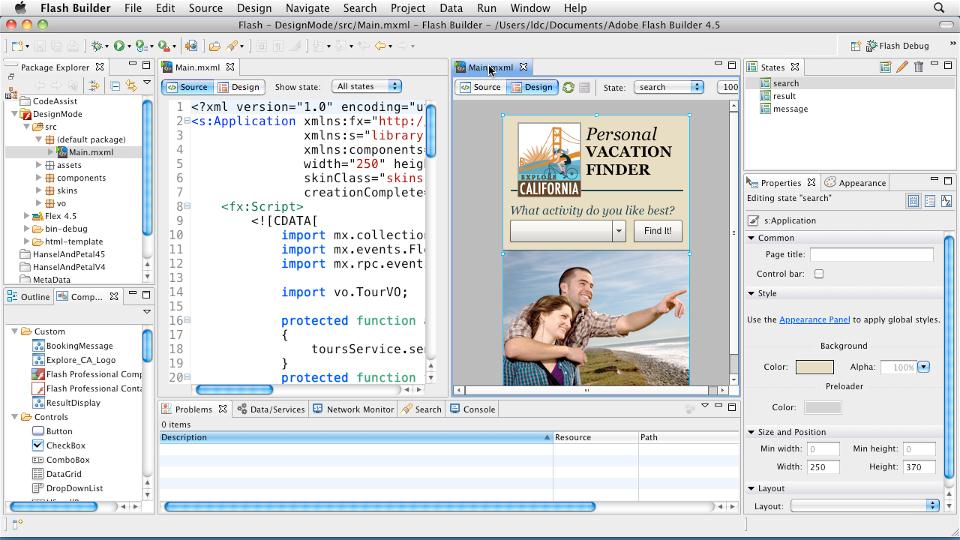Switch to the Outline tab
Image resolution: width=960 pixels, height=540 pixels.
29,296
